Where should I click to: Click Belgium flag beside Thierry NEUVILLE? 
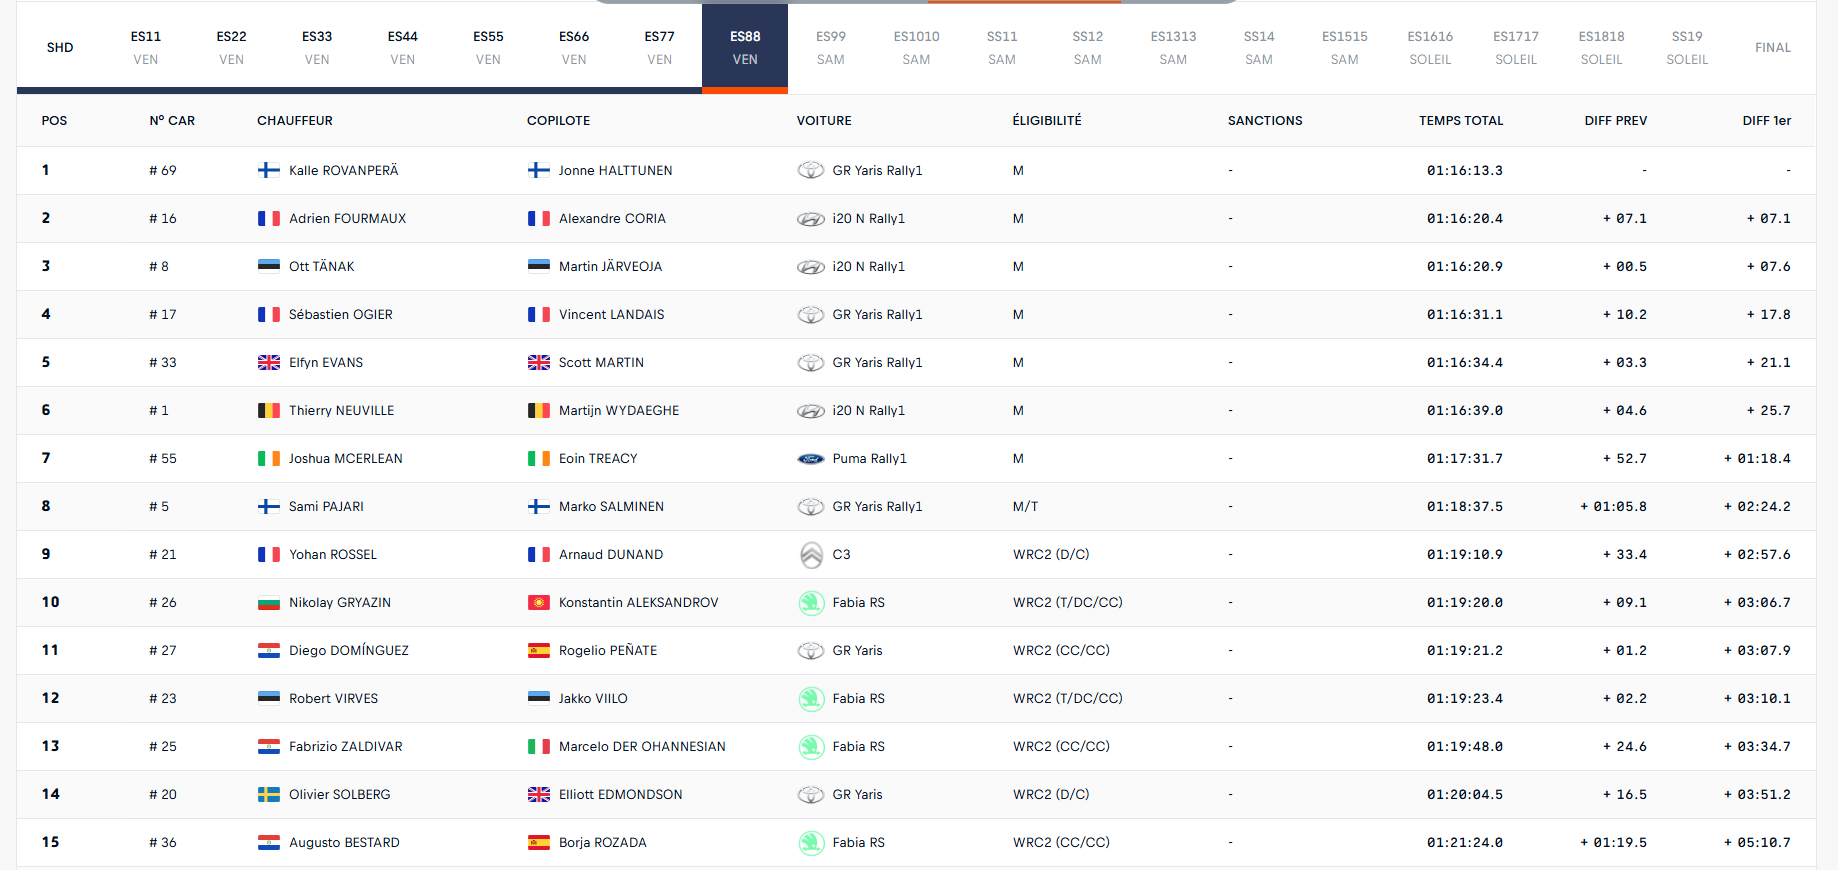(269, 410)
